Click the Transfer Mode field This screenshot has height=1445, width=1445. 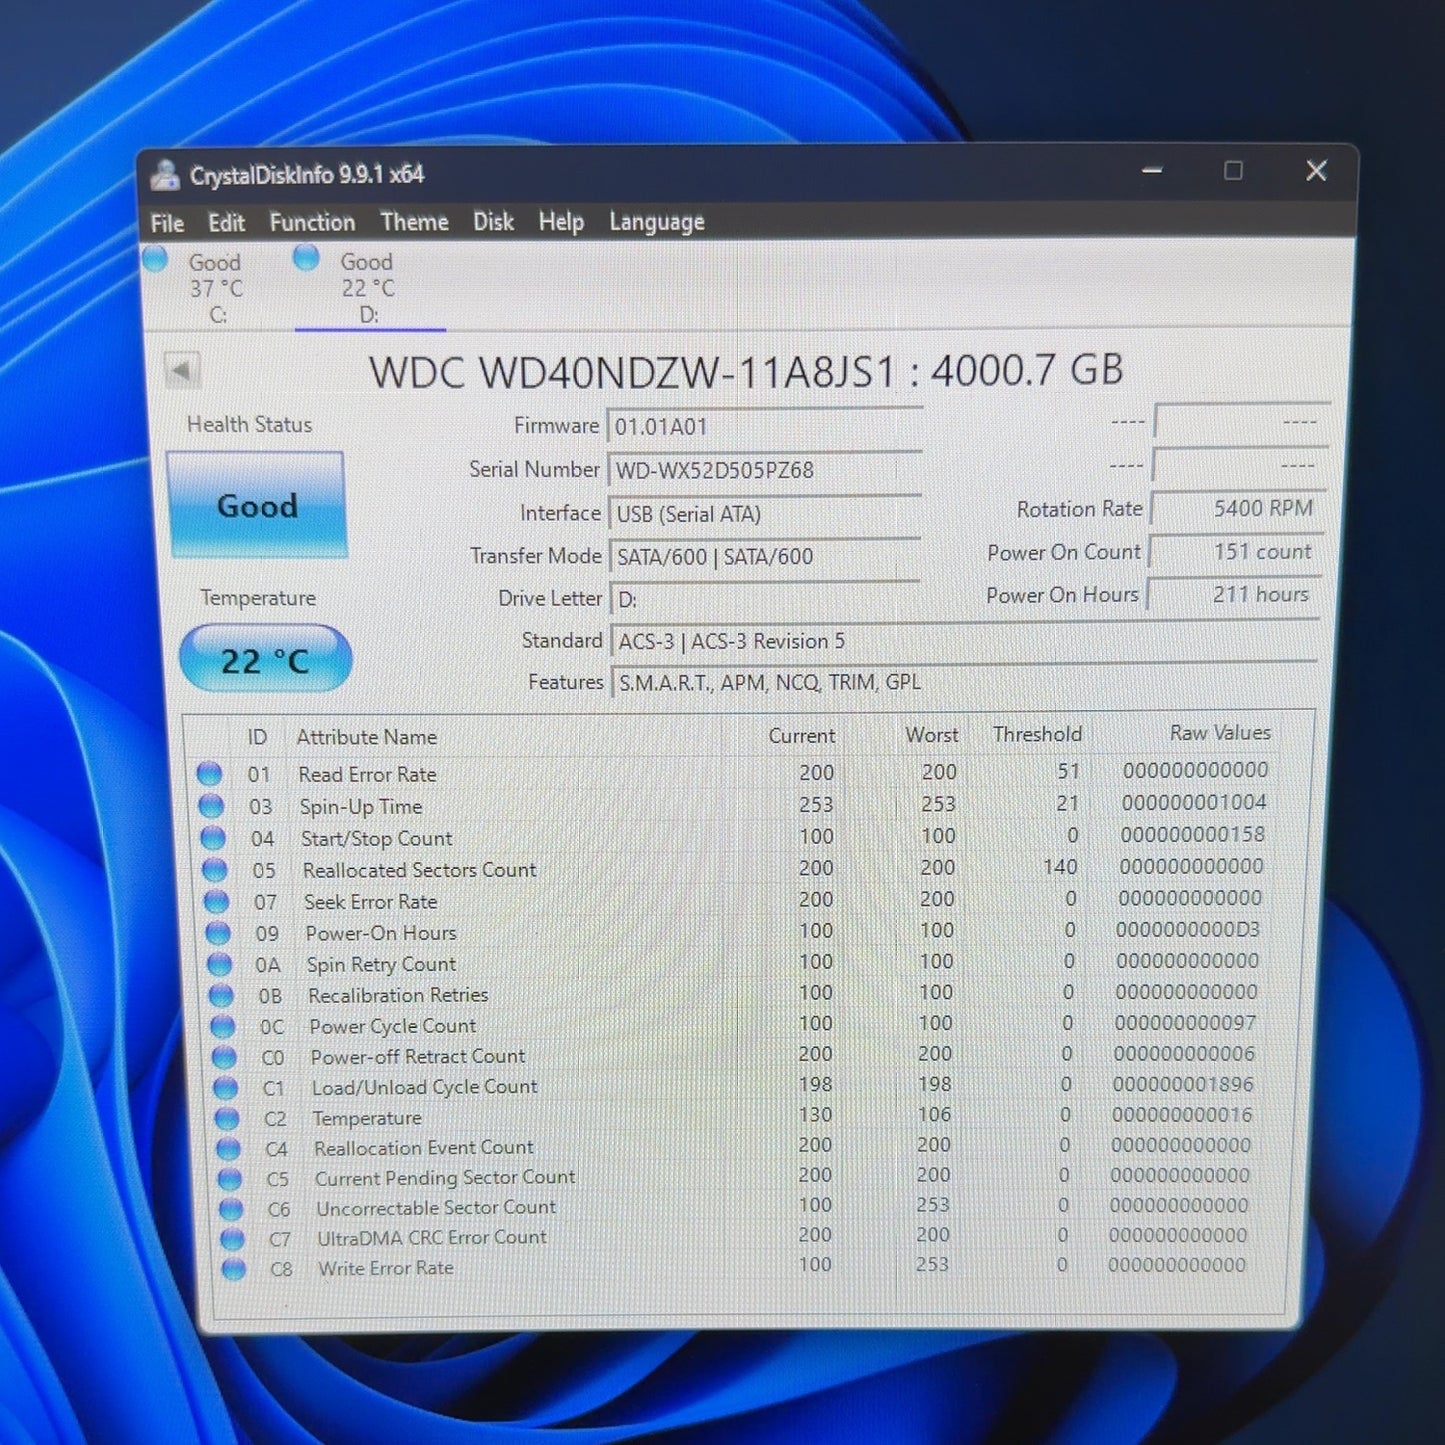pos(765,557)
